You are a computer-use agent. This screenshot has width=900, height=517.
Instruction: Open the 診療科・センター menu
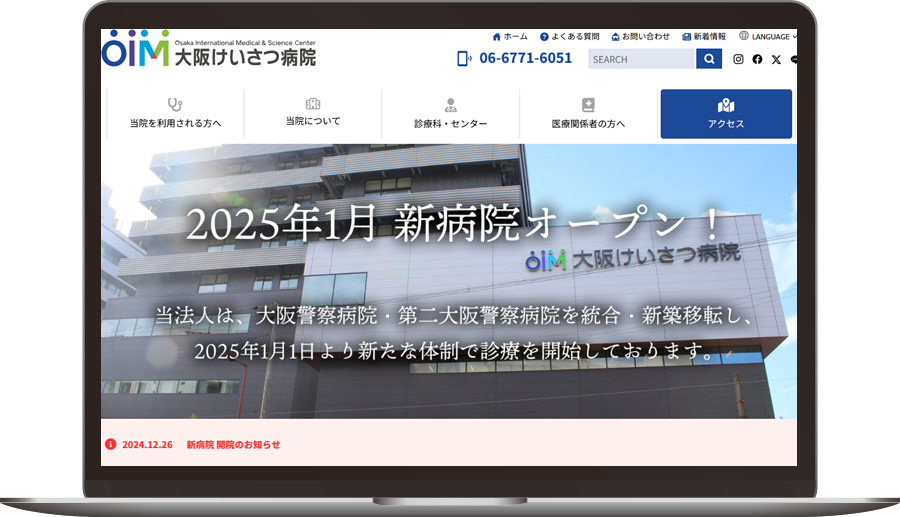tap(450, 114)
